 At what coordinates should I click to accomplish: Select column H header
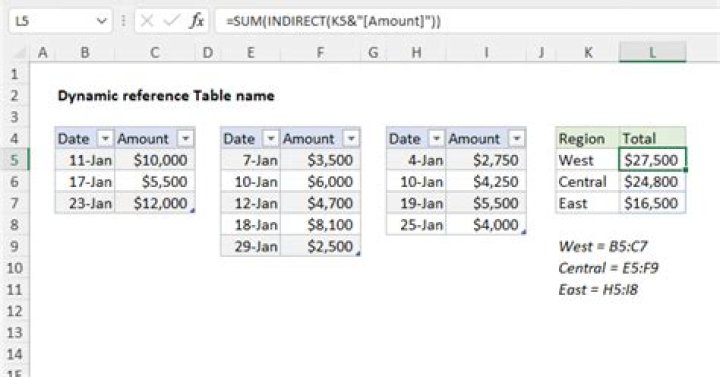pos(416,52)
